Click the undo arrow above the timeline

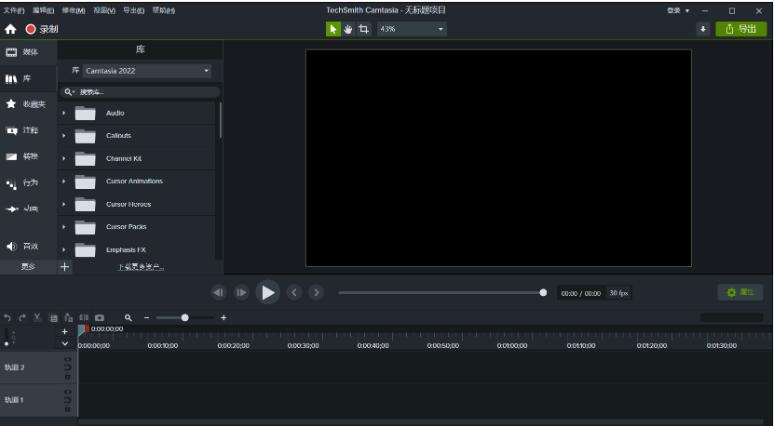7,317
